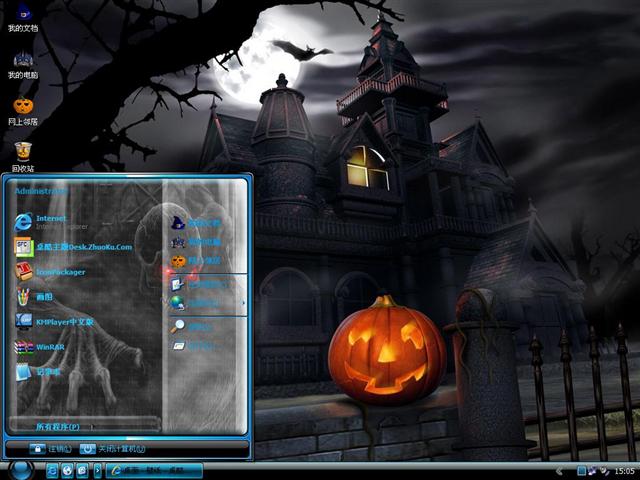The image size is (640, 480).
Task: Open IconPackager in the start menu
Action: point(58,271)
